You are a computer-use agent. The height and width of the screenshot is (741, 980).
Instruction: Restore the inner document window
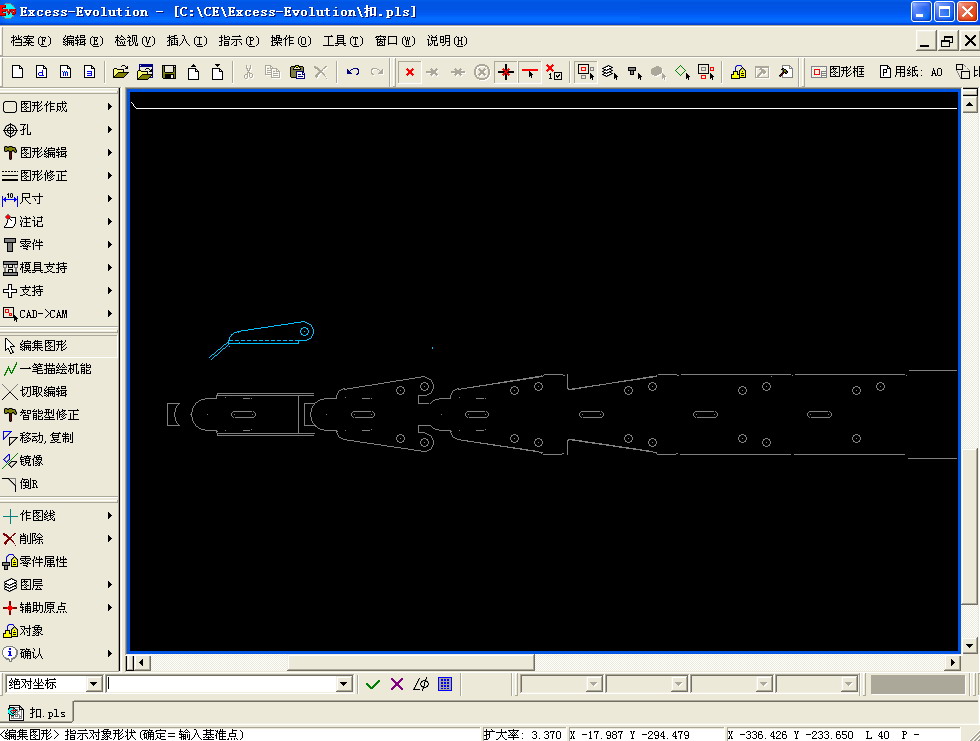point(947,41)
